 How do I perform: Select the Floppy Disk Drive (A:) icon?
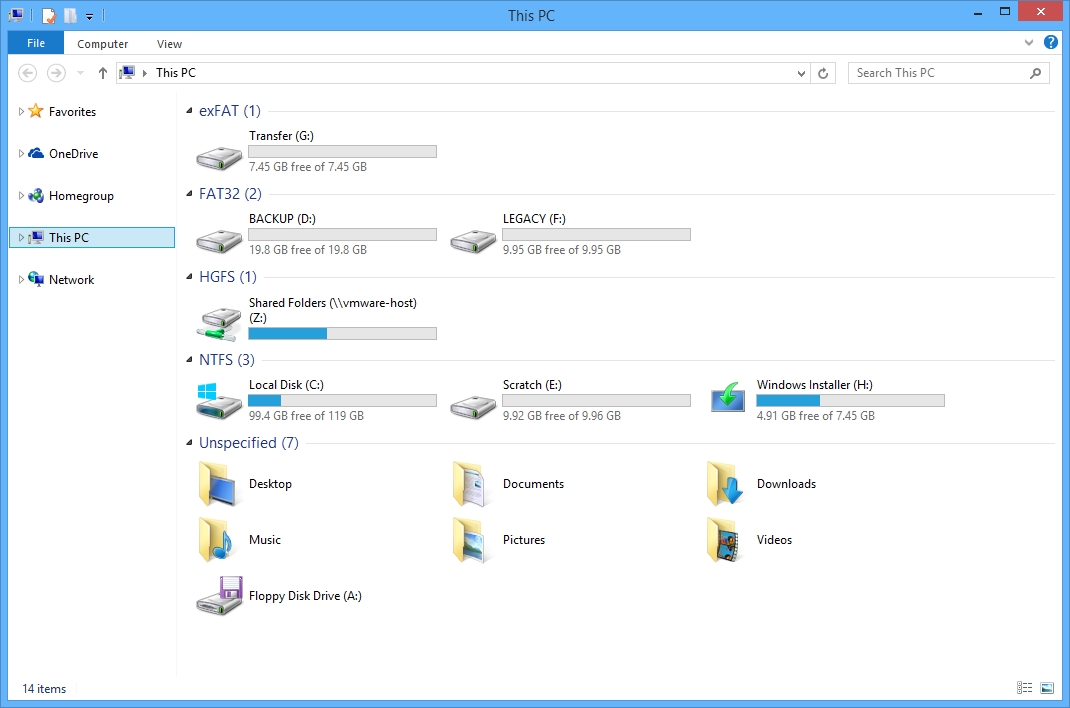(x=219, y=595)
